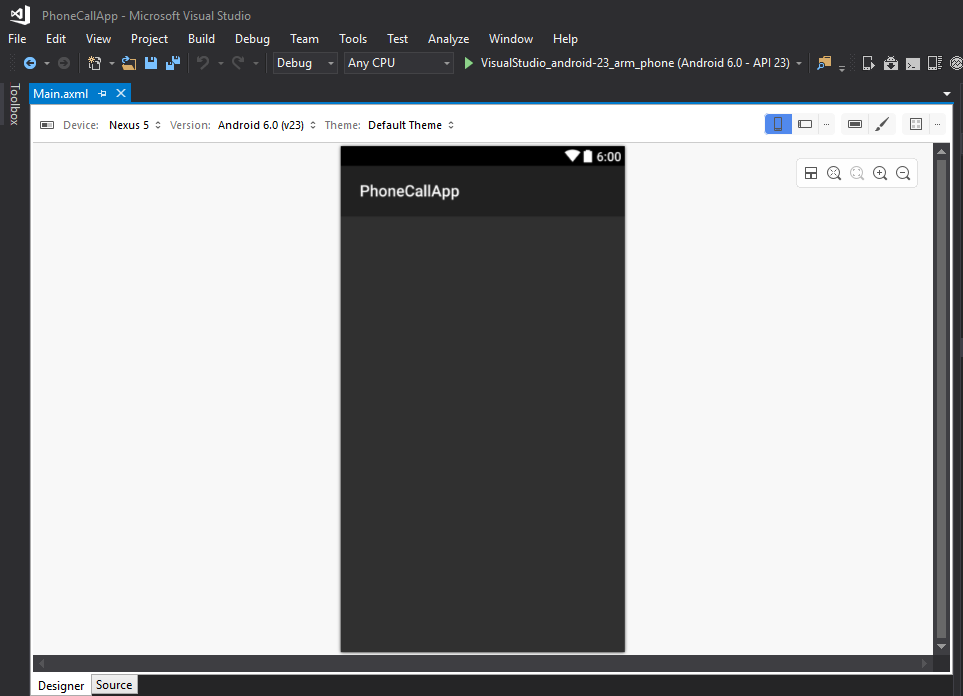
Task: Click the Zoom to Normal Size magnifier icon
Action: click(x=857, y=173)
